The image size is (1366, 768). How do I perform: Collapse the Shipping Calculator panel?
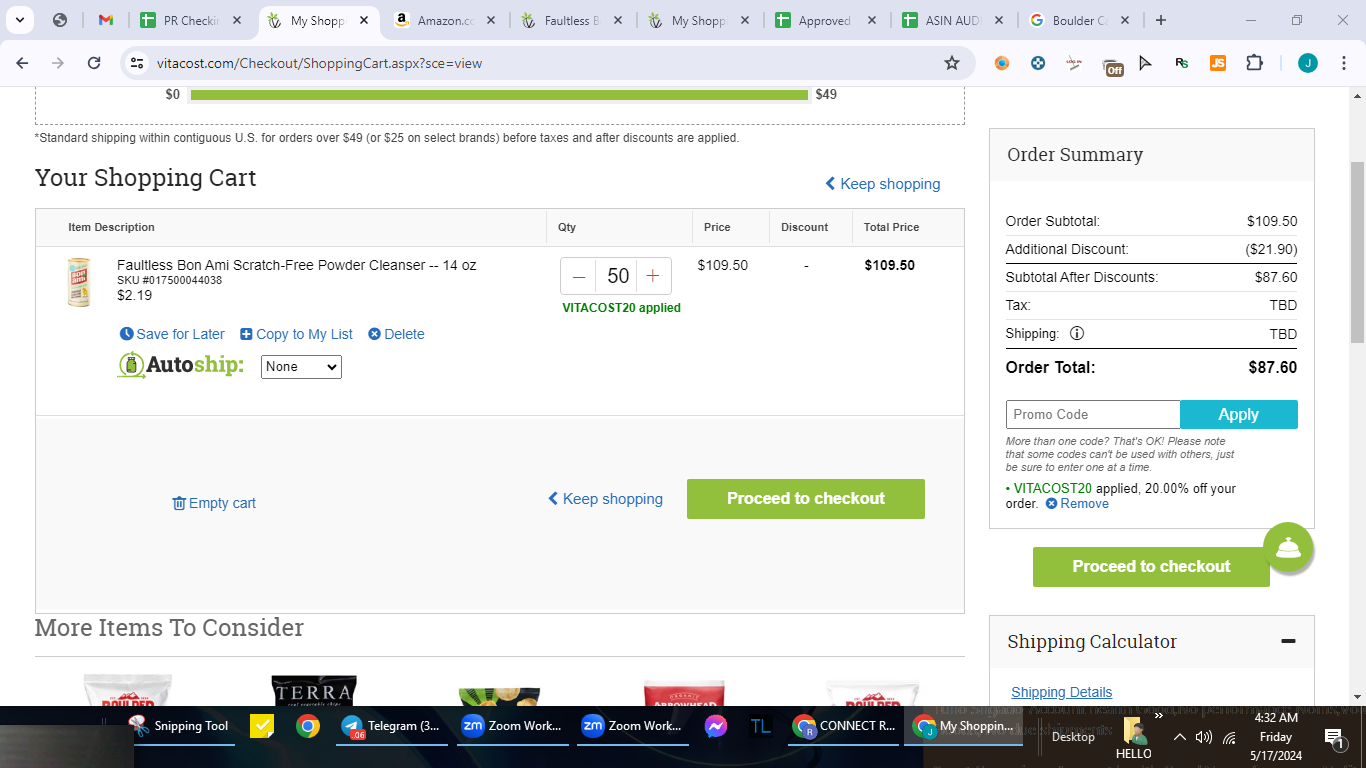click(1288, 641)
